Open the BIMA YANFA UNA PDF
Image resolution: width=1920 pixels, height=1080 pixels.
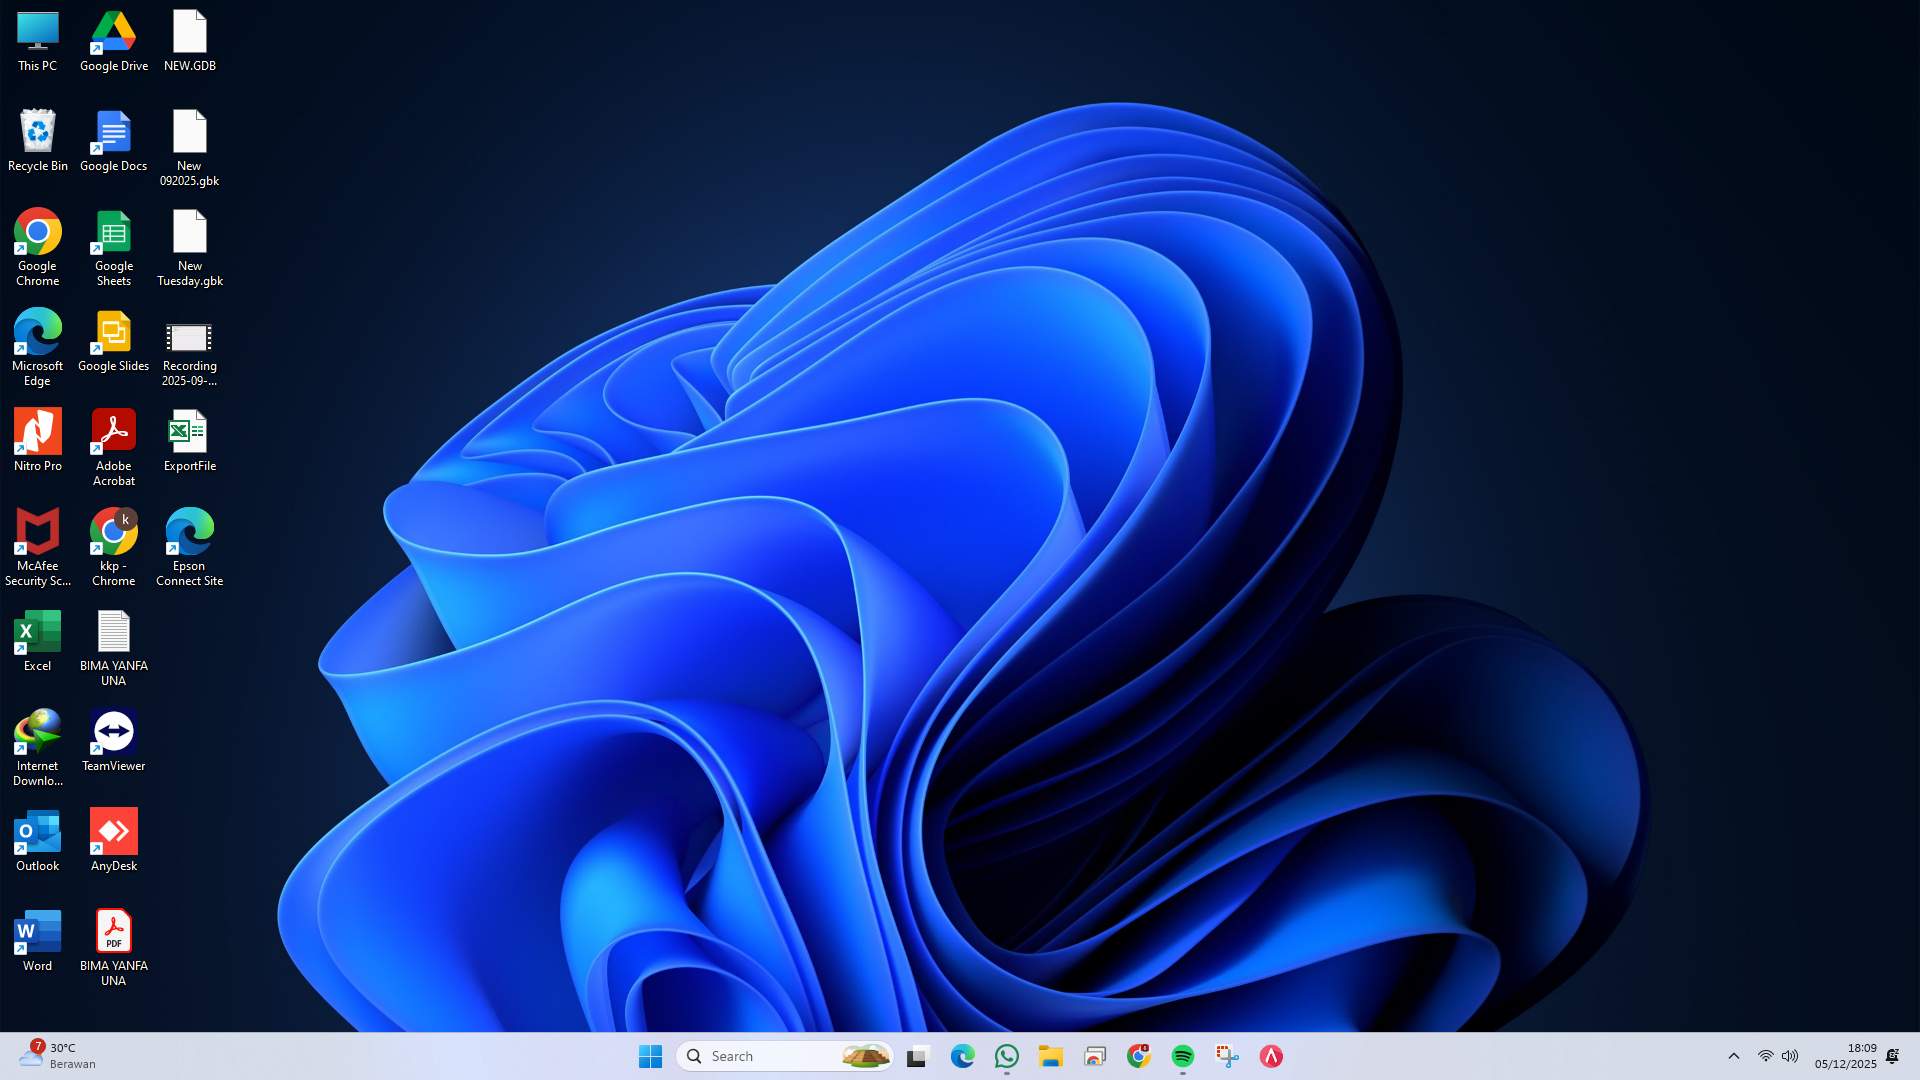113,930
